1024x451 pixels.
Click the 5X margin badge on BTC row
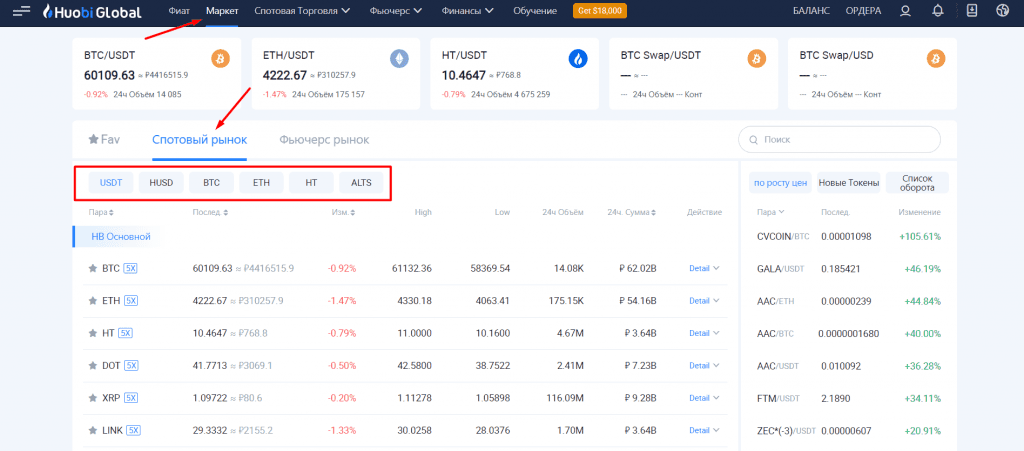click(130, 268)
